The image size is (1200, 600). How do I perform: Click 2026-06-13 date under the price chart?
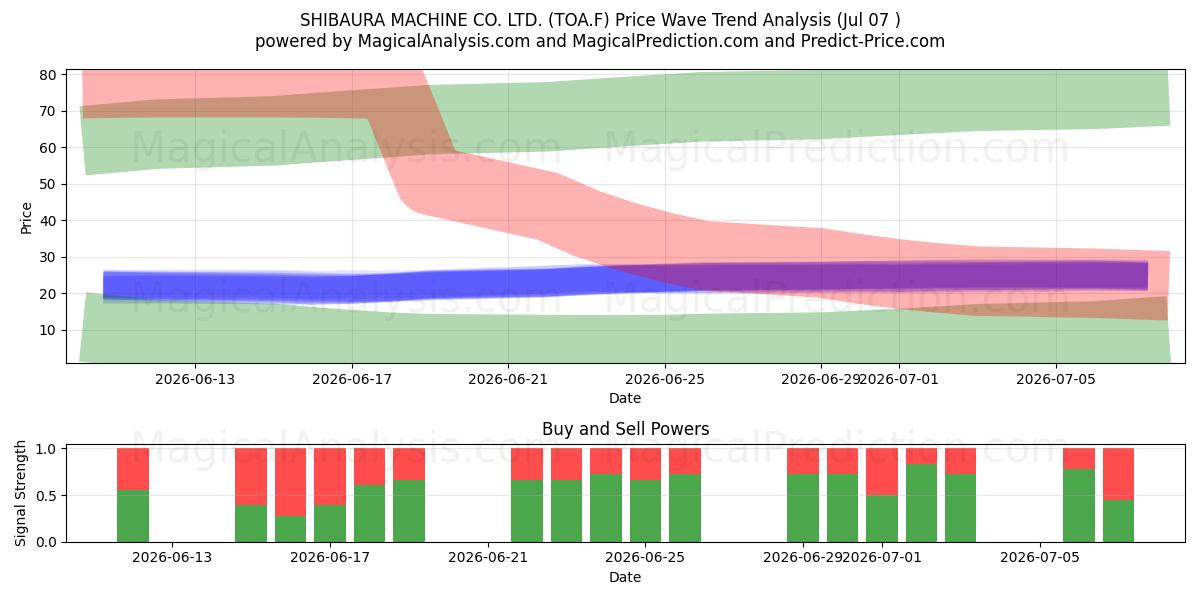tap(195, 379)
